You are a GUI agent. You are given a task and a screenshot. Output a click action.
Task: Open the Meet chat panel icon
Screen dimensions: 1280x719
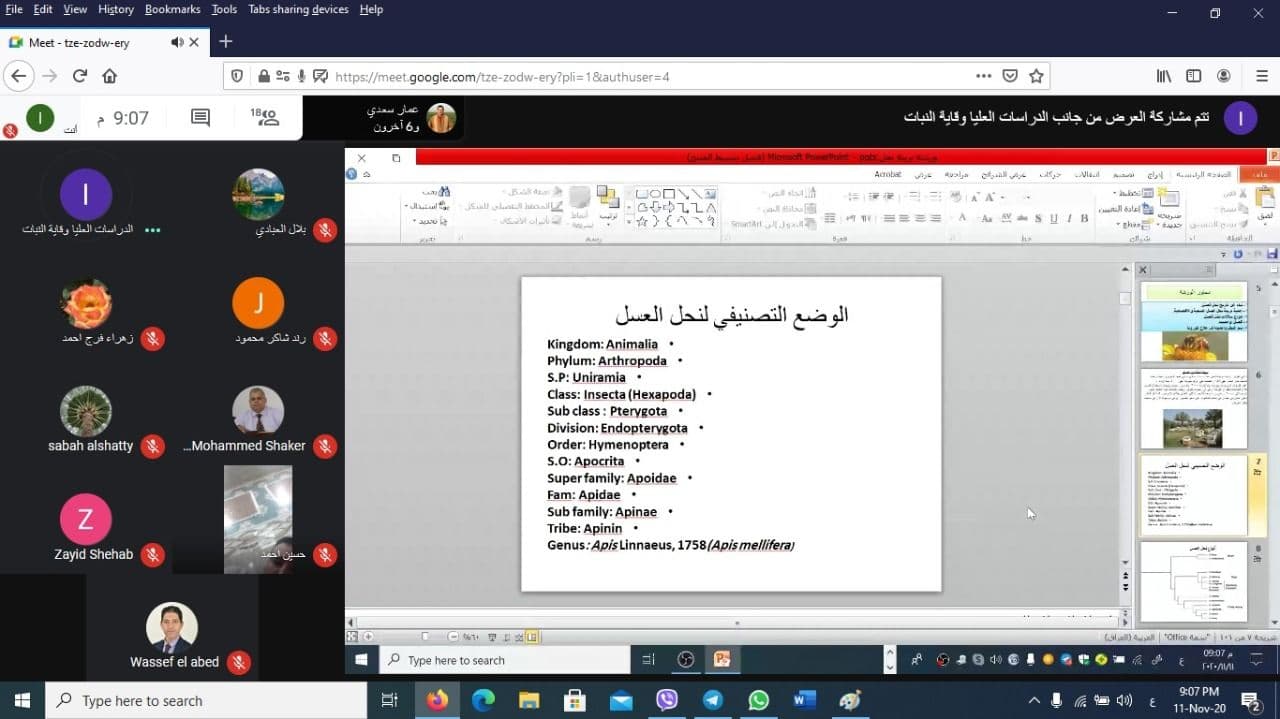(200, 118)
